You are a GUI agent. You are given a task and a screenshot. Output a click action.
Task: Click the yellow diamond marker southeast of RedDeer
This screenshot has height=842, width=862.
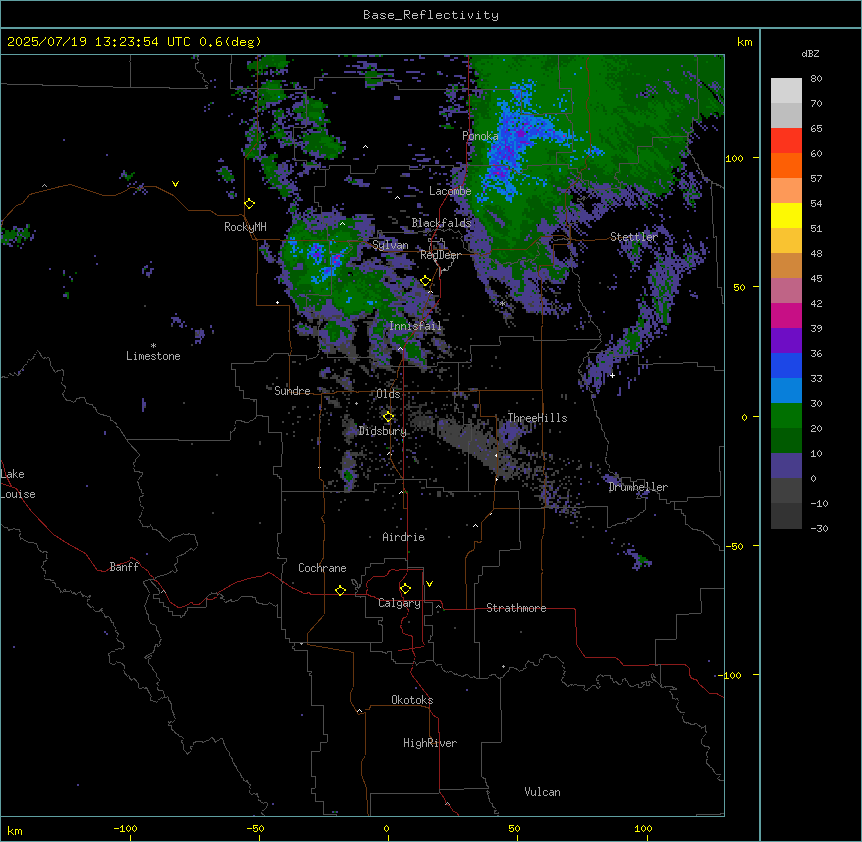[x=426, y=281]
